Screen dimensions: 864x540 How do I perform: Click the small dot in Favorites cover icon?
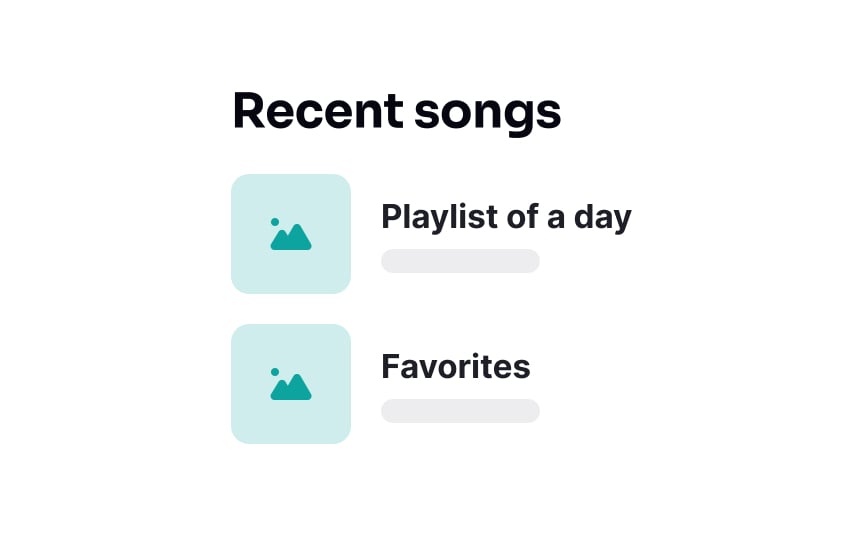(x=275, y=372)
